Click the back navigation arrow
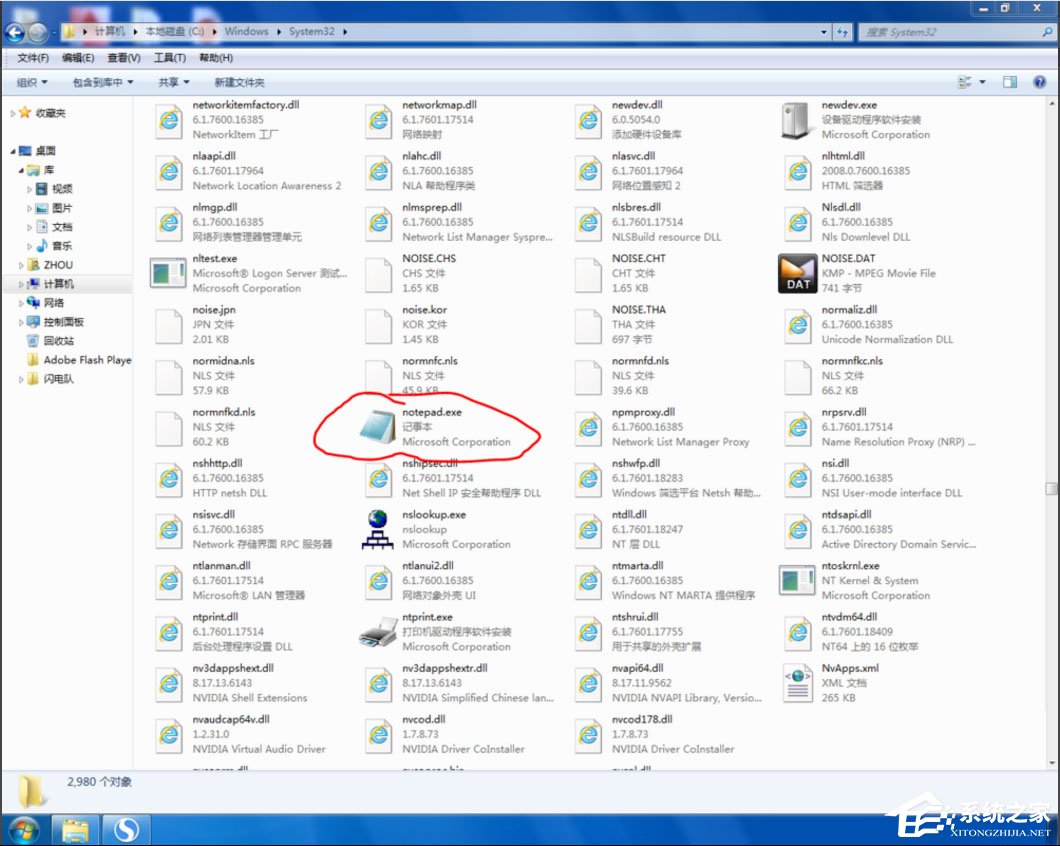1060x846 pixels. click(x=14, y=31)
